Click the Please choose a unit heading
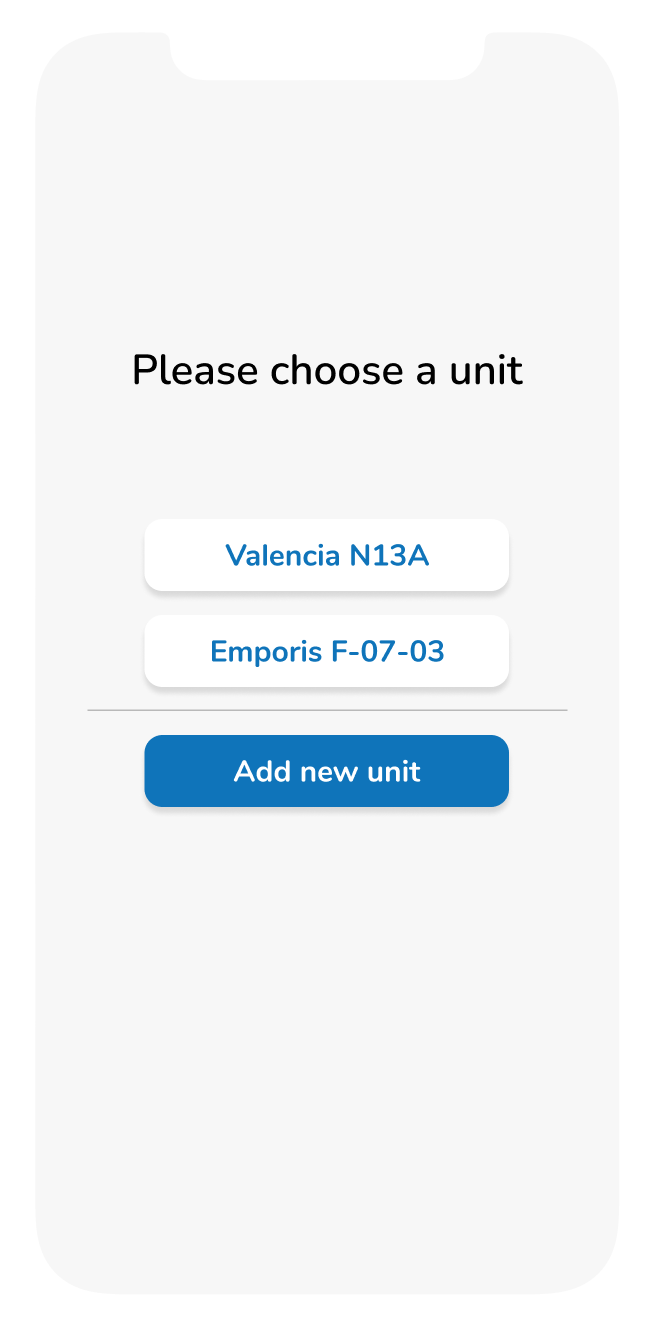656x1326 pixels. tap(327, 370)
